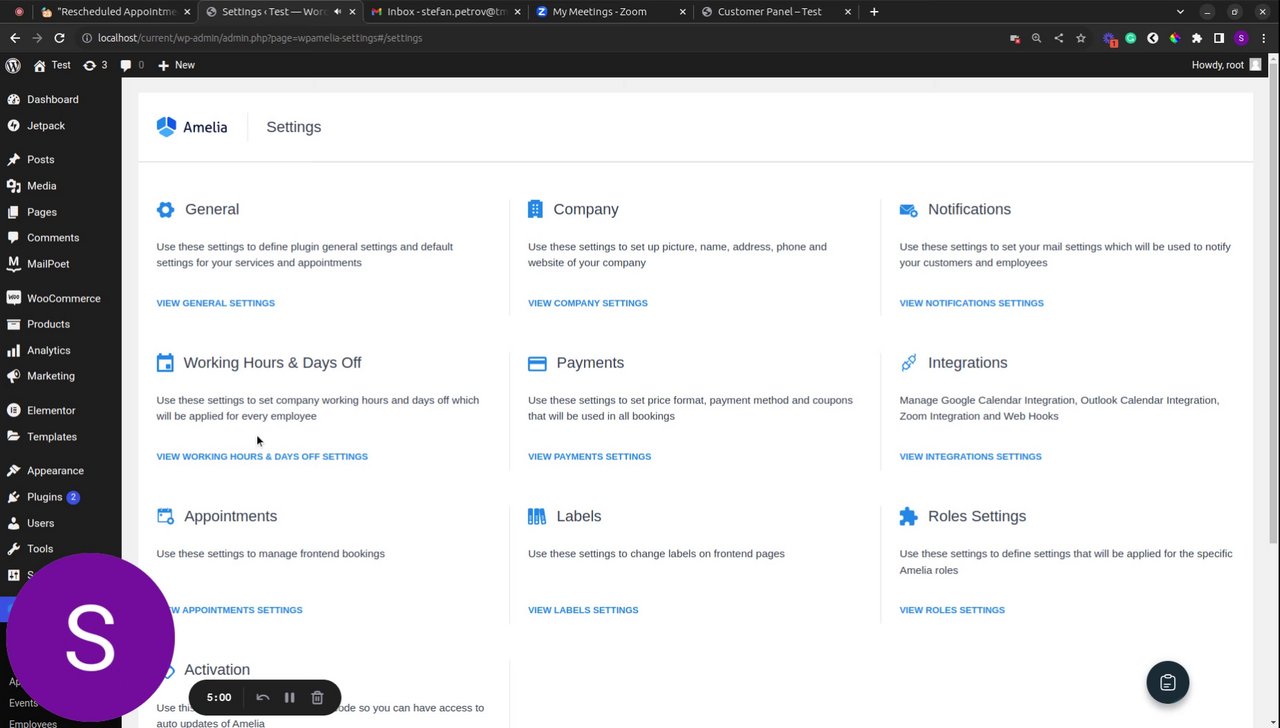
Task: Open the floating clipboard button
Action: [x=1167, y=683]
